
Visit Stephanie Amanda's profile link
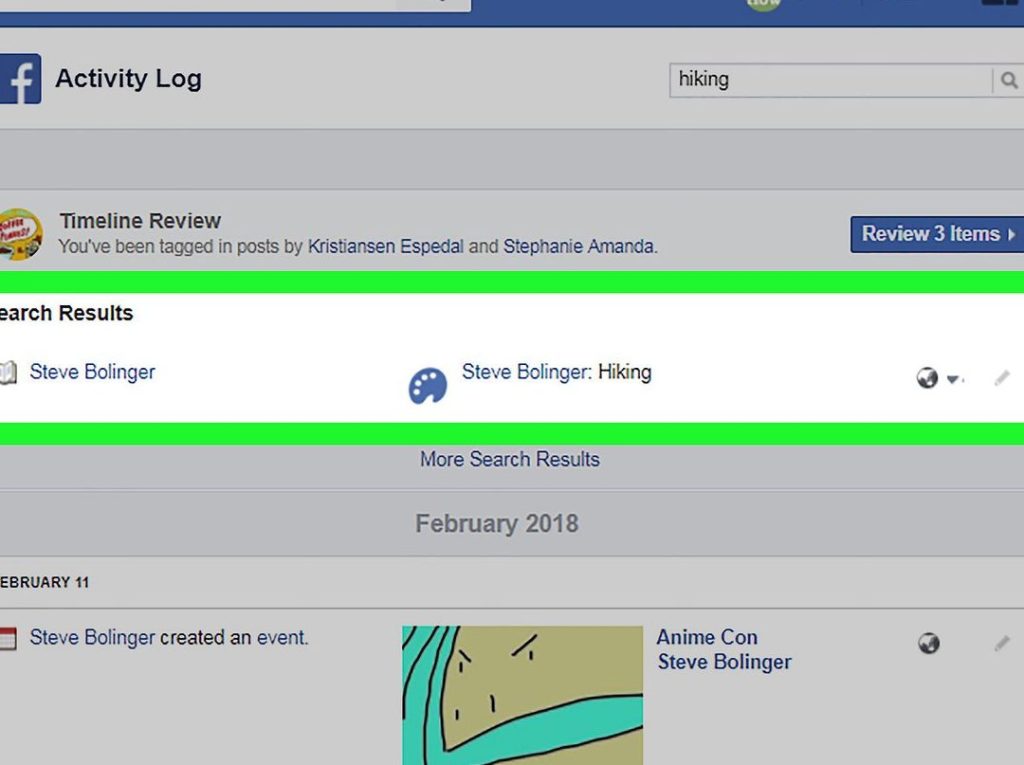click(x=578, y=246)
